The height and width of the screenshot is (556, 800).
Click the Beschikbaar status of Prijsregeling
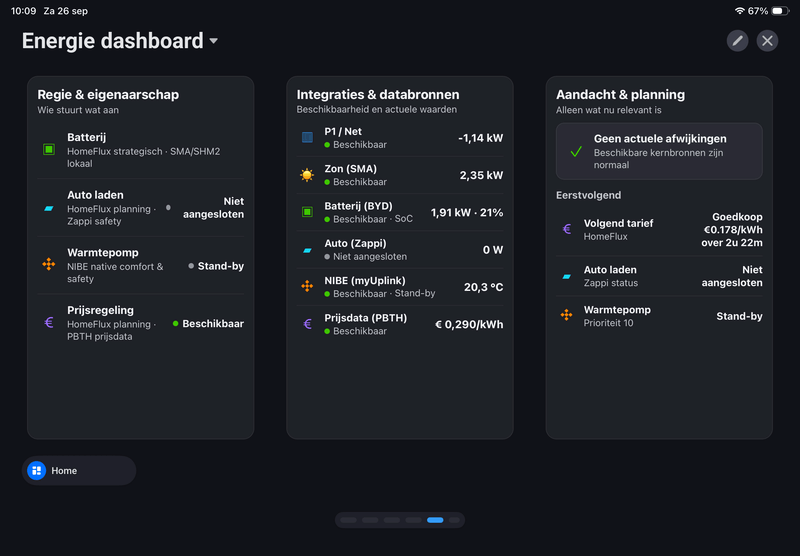click(x=213, y=323)
